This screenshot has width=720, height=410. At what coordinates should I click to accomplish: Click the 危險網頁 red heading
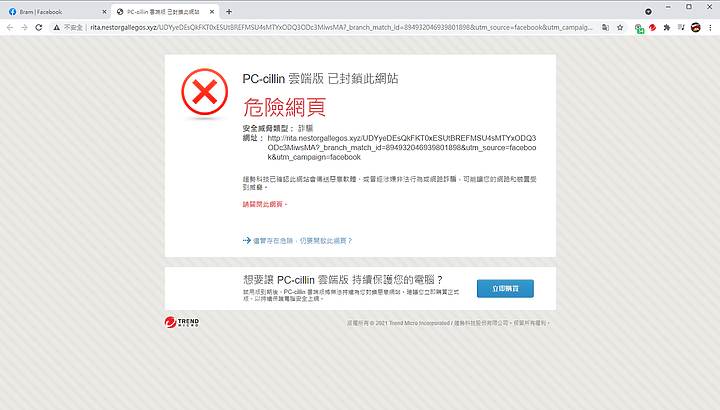[284, 107]
